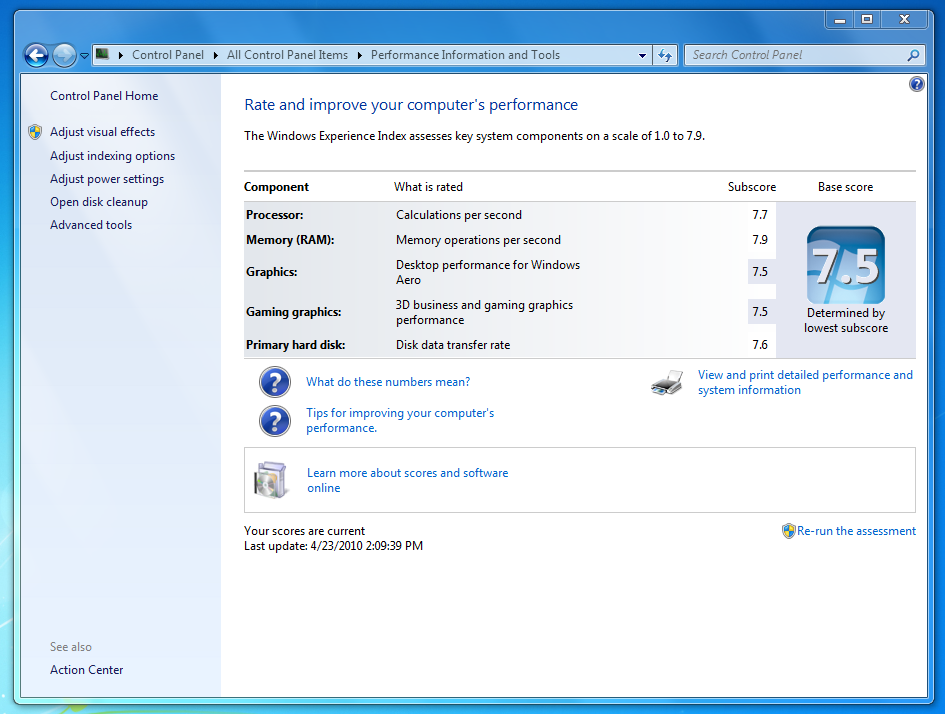Refresh the page with refresh icon

(665, 55)
